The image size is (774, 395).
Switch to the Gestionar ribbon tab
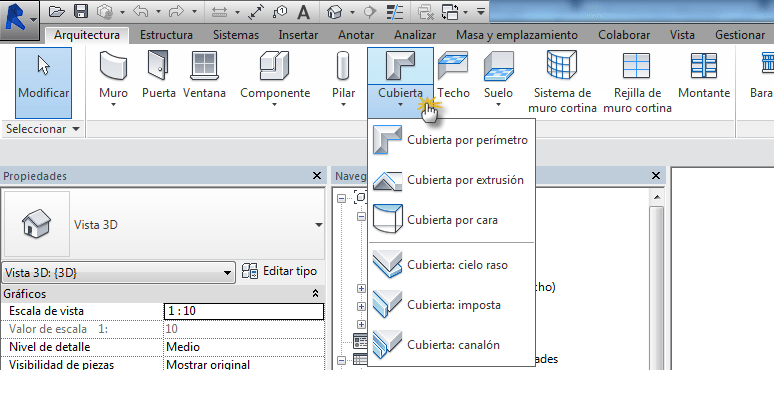point(740,35)
